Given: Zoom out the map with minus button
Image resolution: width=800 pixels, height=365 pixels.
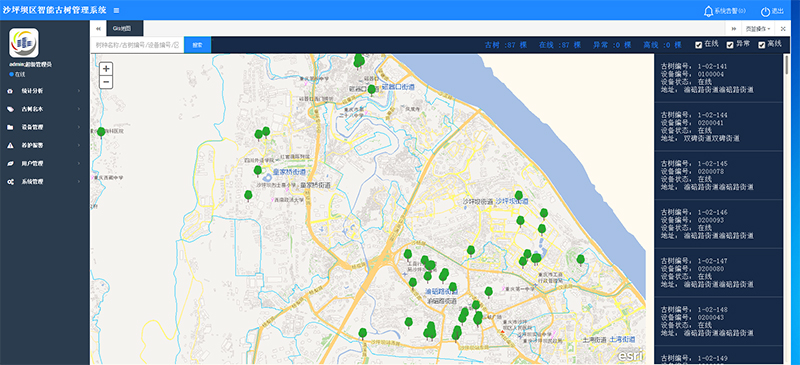Looking at the screenshot, I should (106, 82).
